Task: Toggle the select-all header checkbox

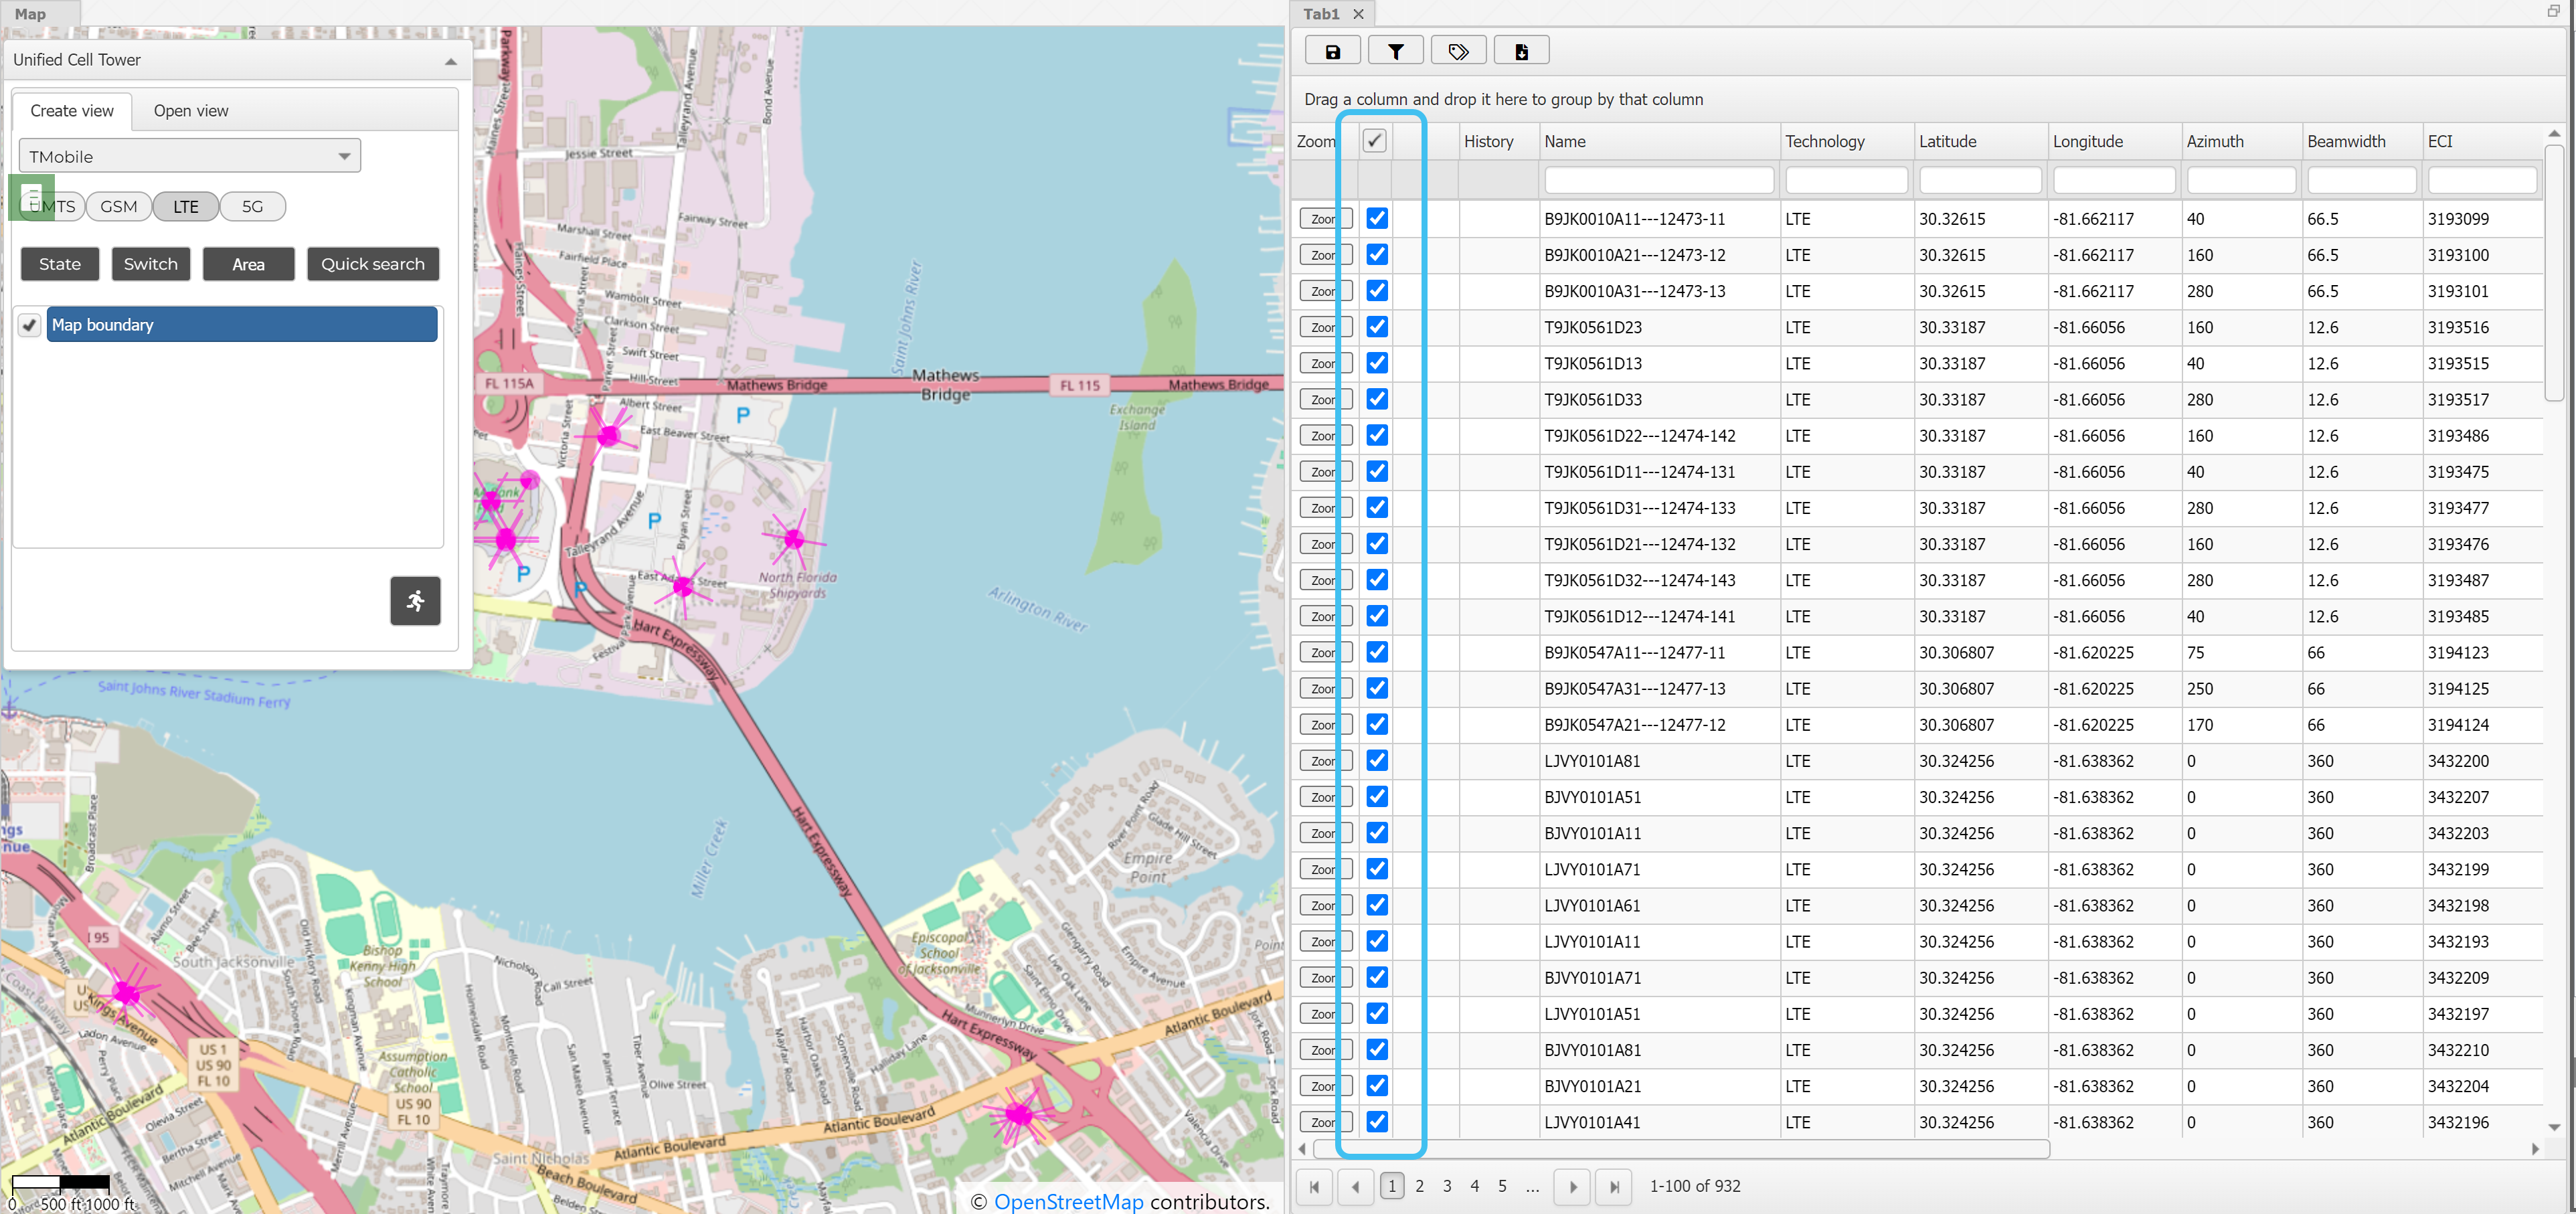Action: pos(1374,141)
